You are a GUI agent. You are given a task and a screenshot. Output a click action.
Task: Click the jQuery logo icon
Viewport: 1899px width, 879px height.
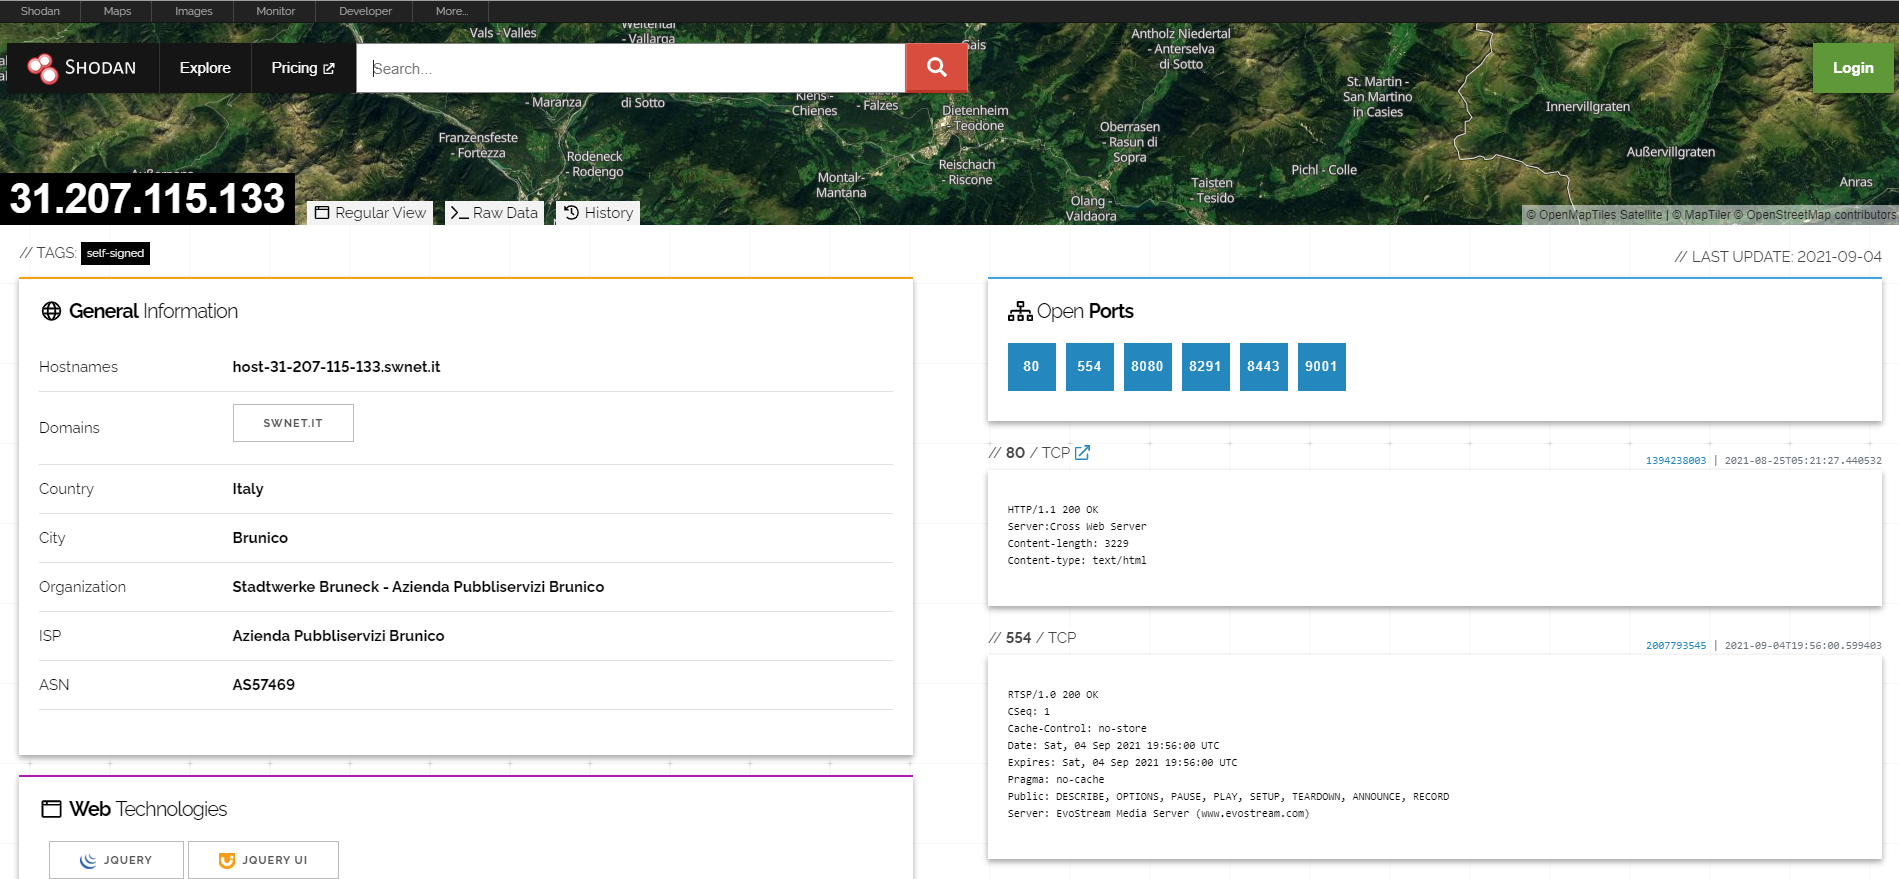click(88, 860)
